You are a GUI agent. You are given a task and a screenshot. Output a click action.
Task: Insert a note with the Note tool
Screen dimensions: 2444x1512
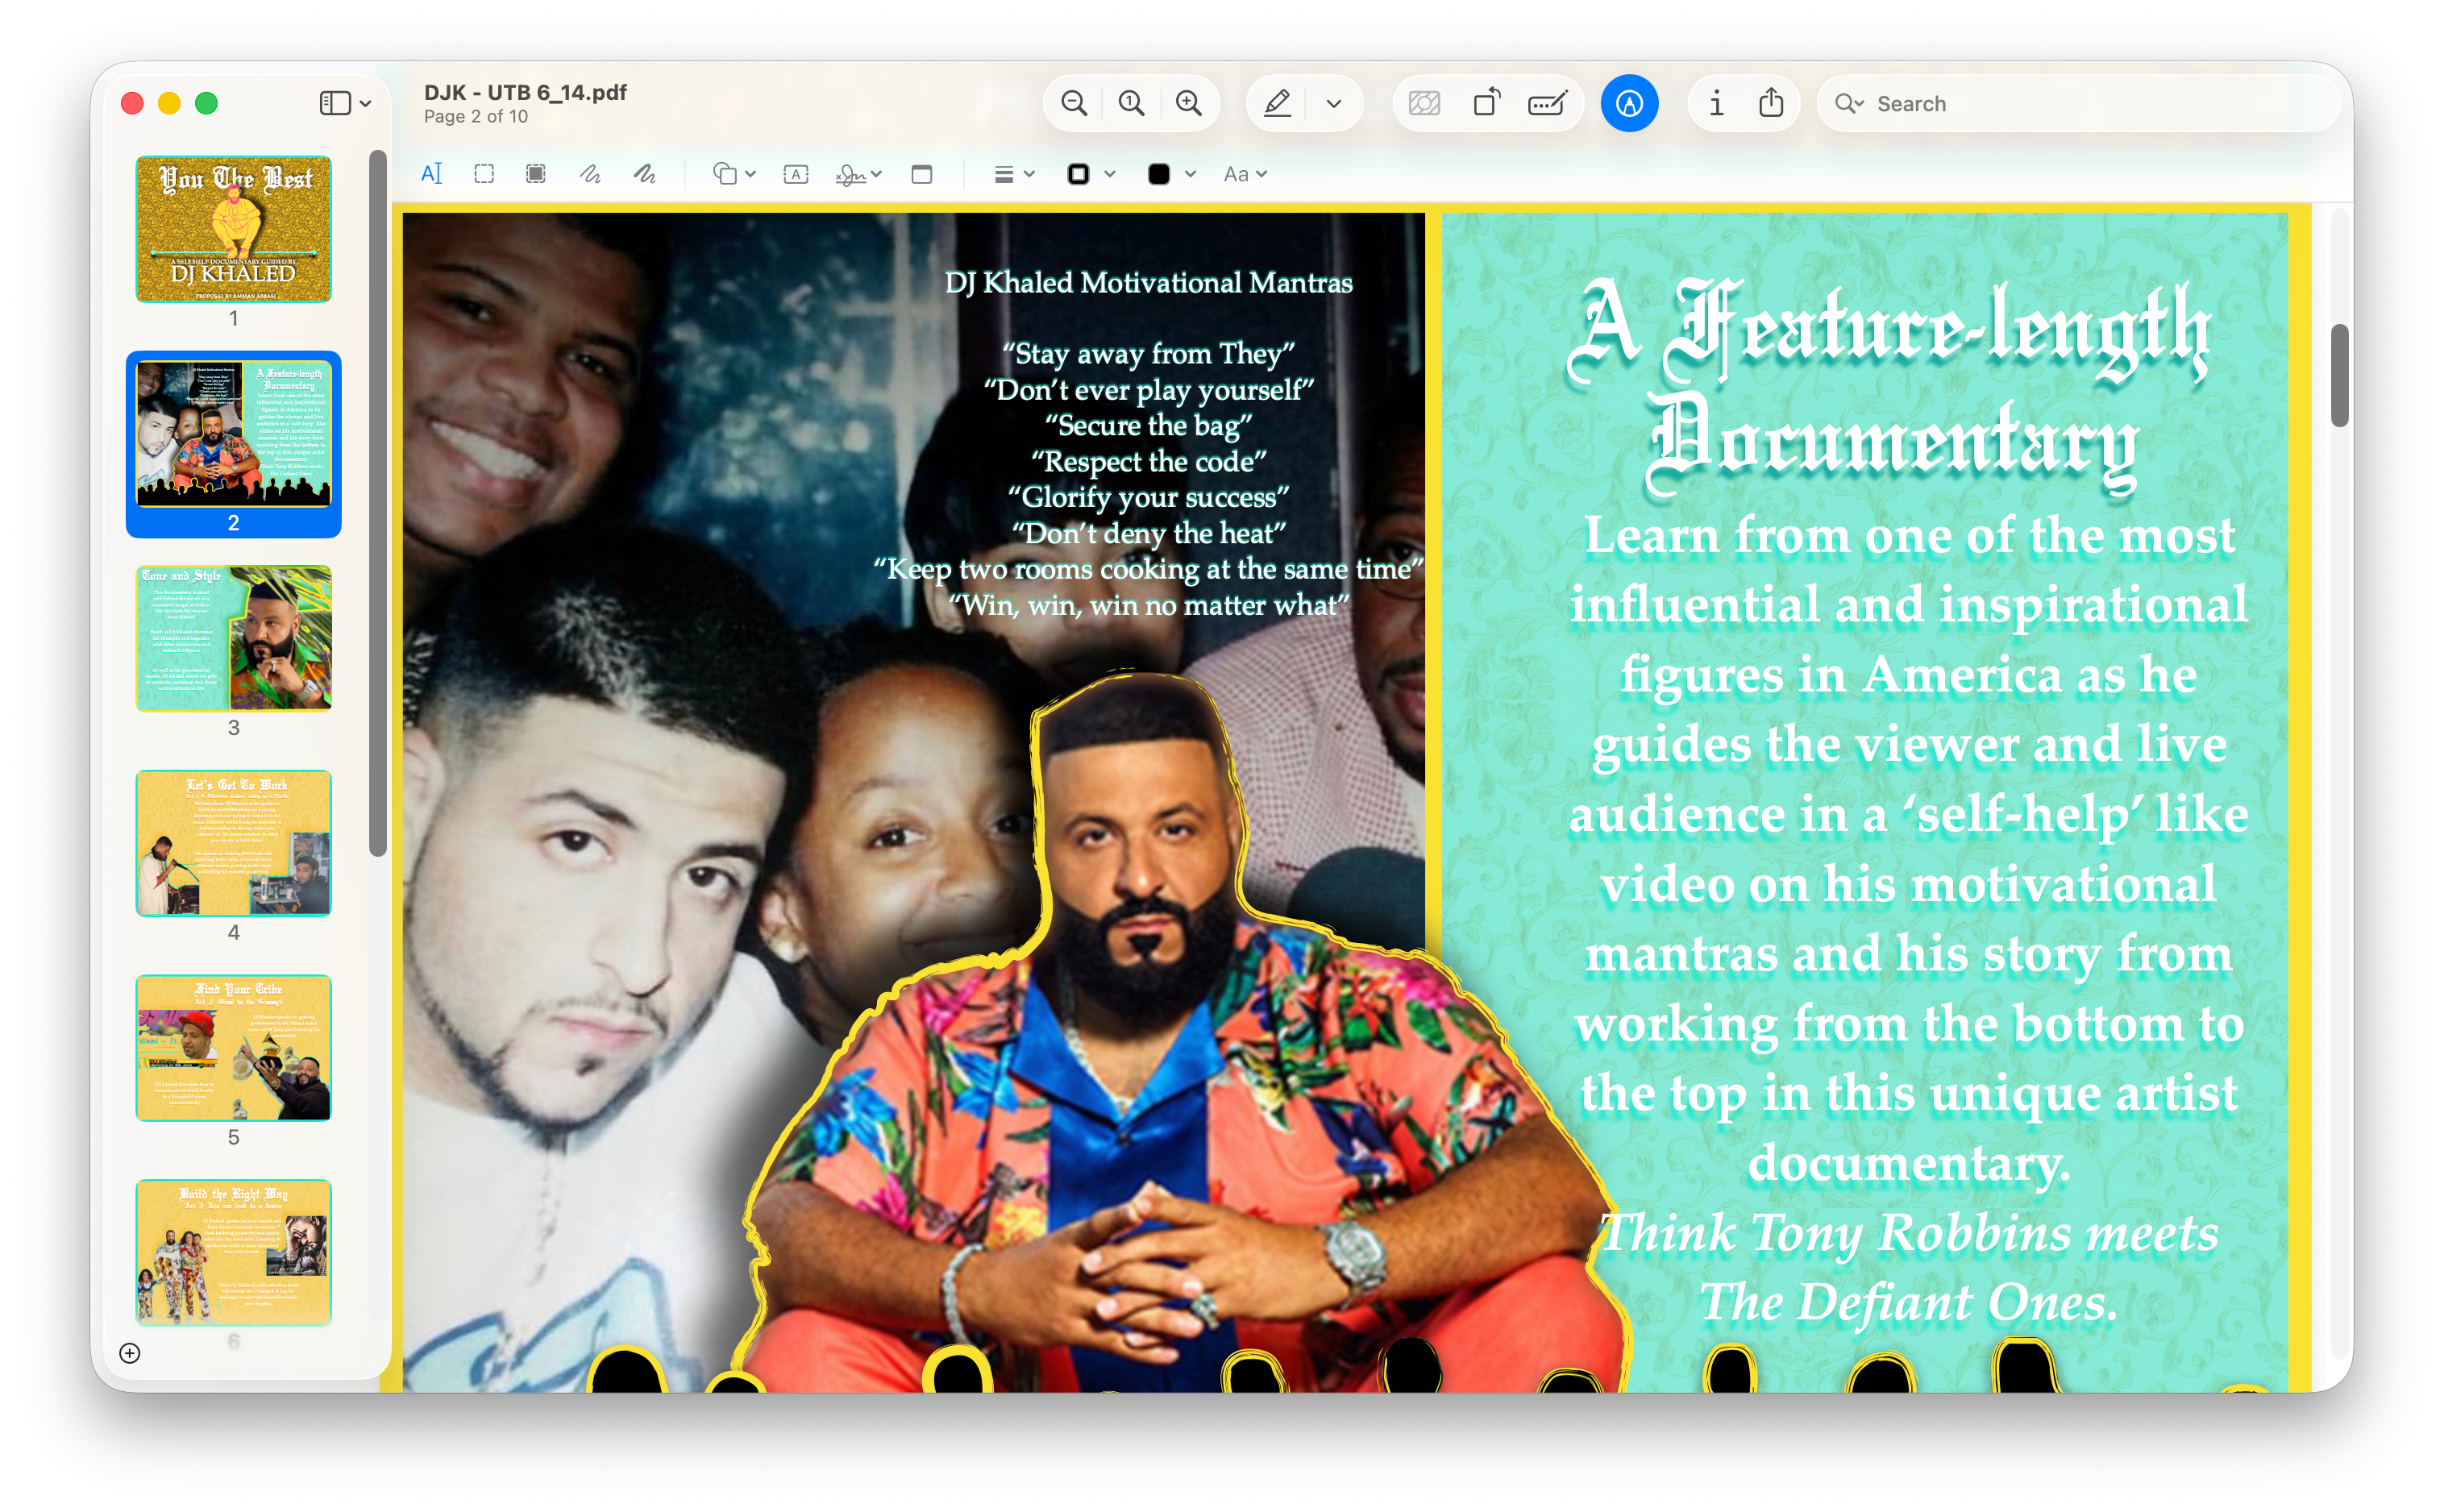tap(922, 174)
